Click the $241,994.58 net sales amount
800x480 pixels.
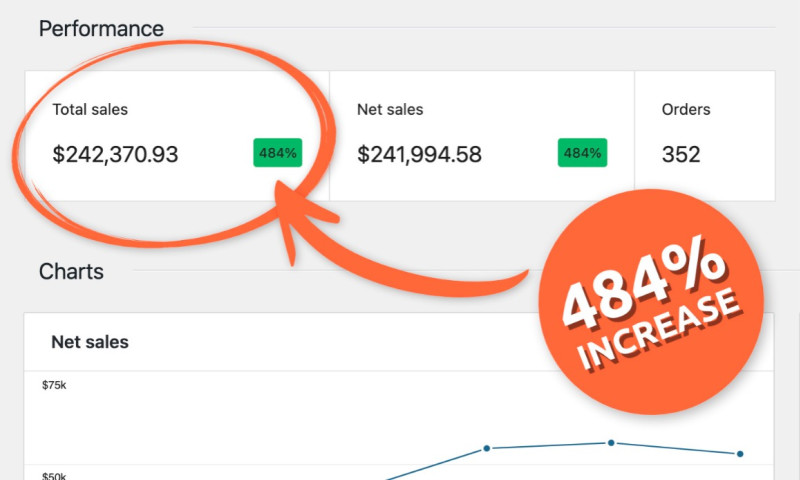(419, 155)
